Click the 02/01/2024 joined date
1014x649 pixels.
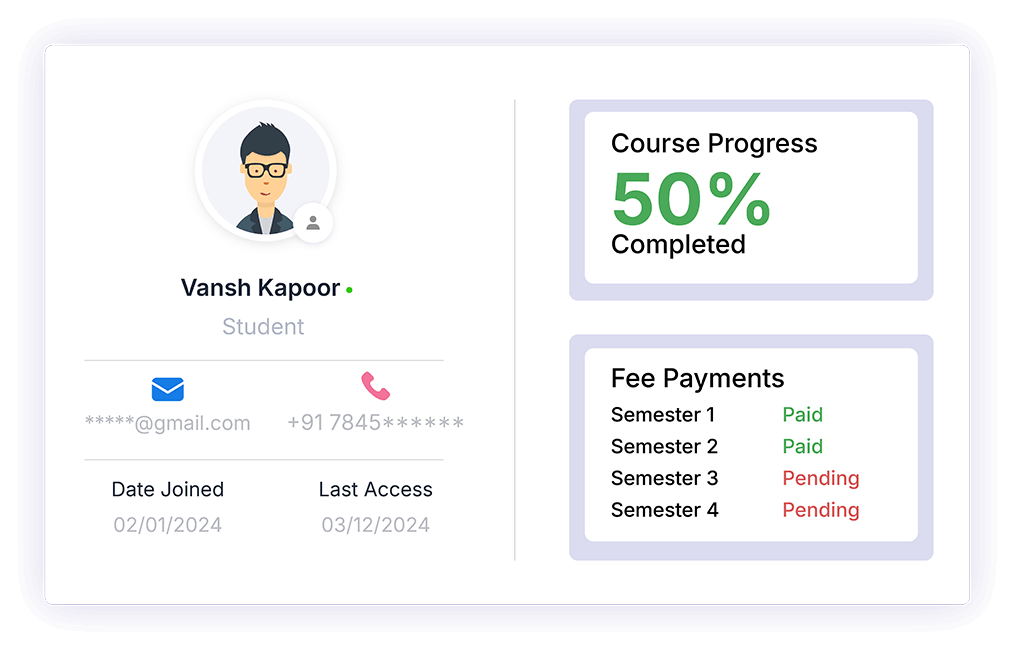click(167, 525)
